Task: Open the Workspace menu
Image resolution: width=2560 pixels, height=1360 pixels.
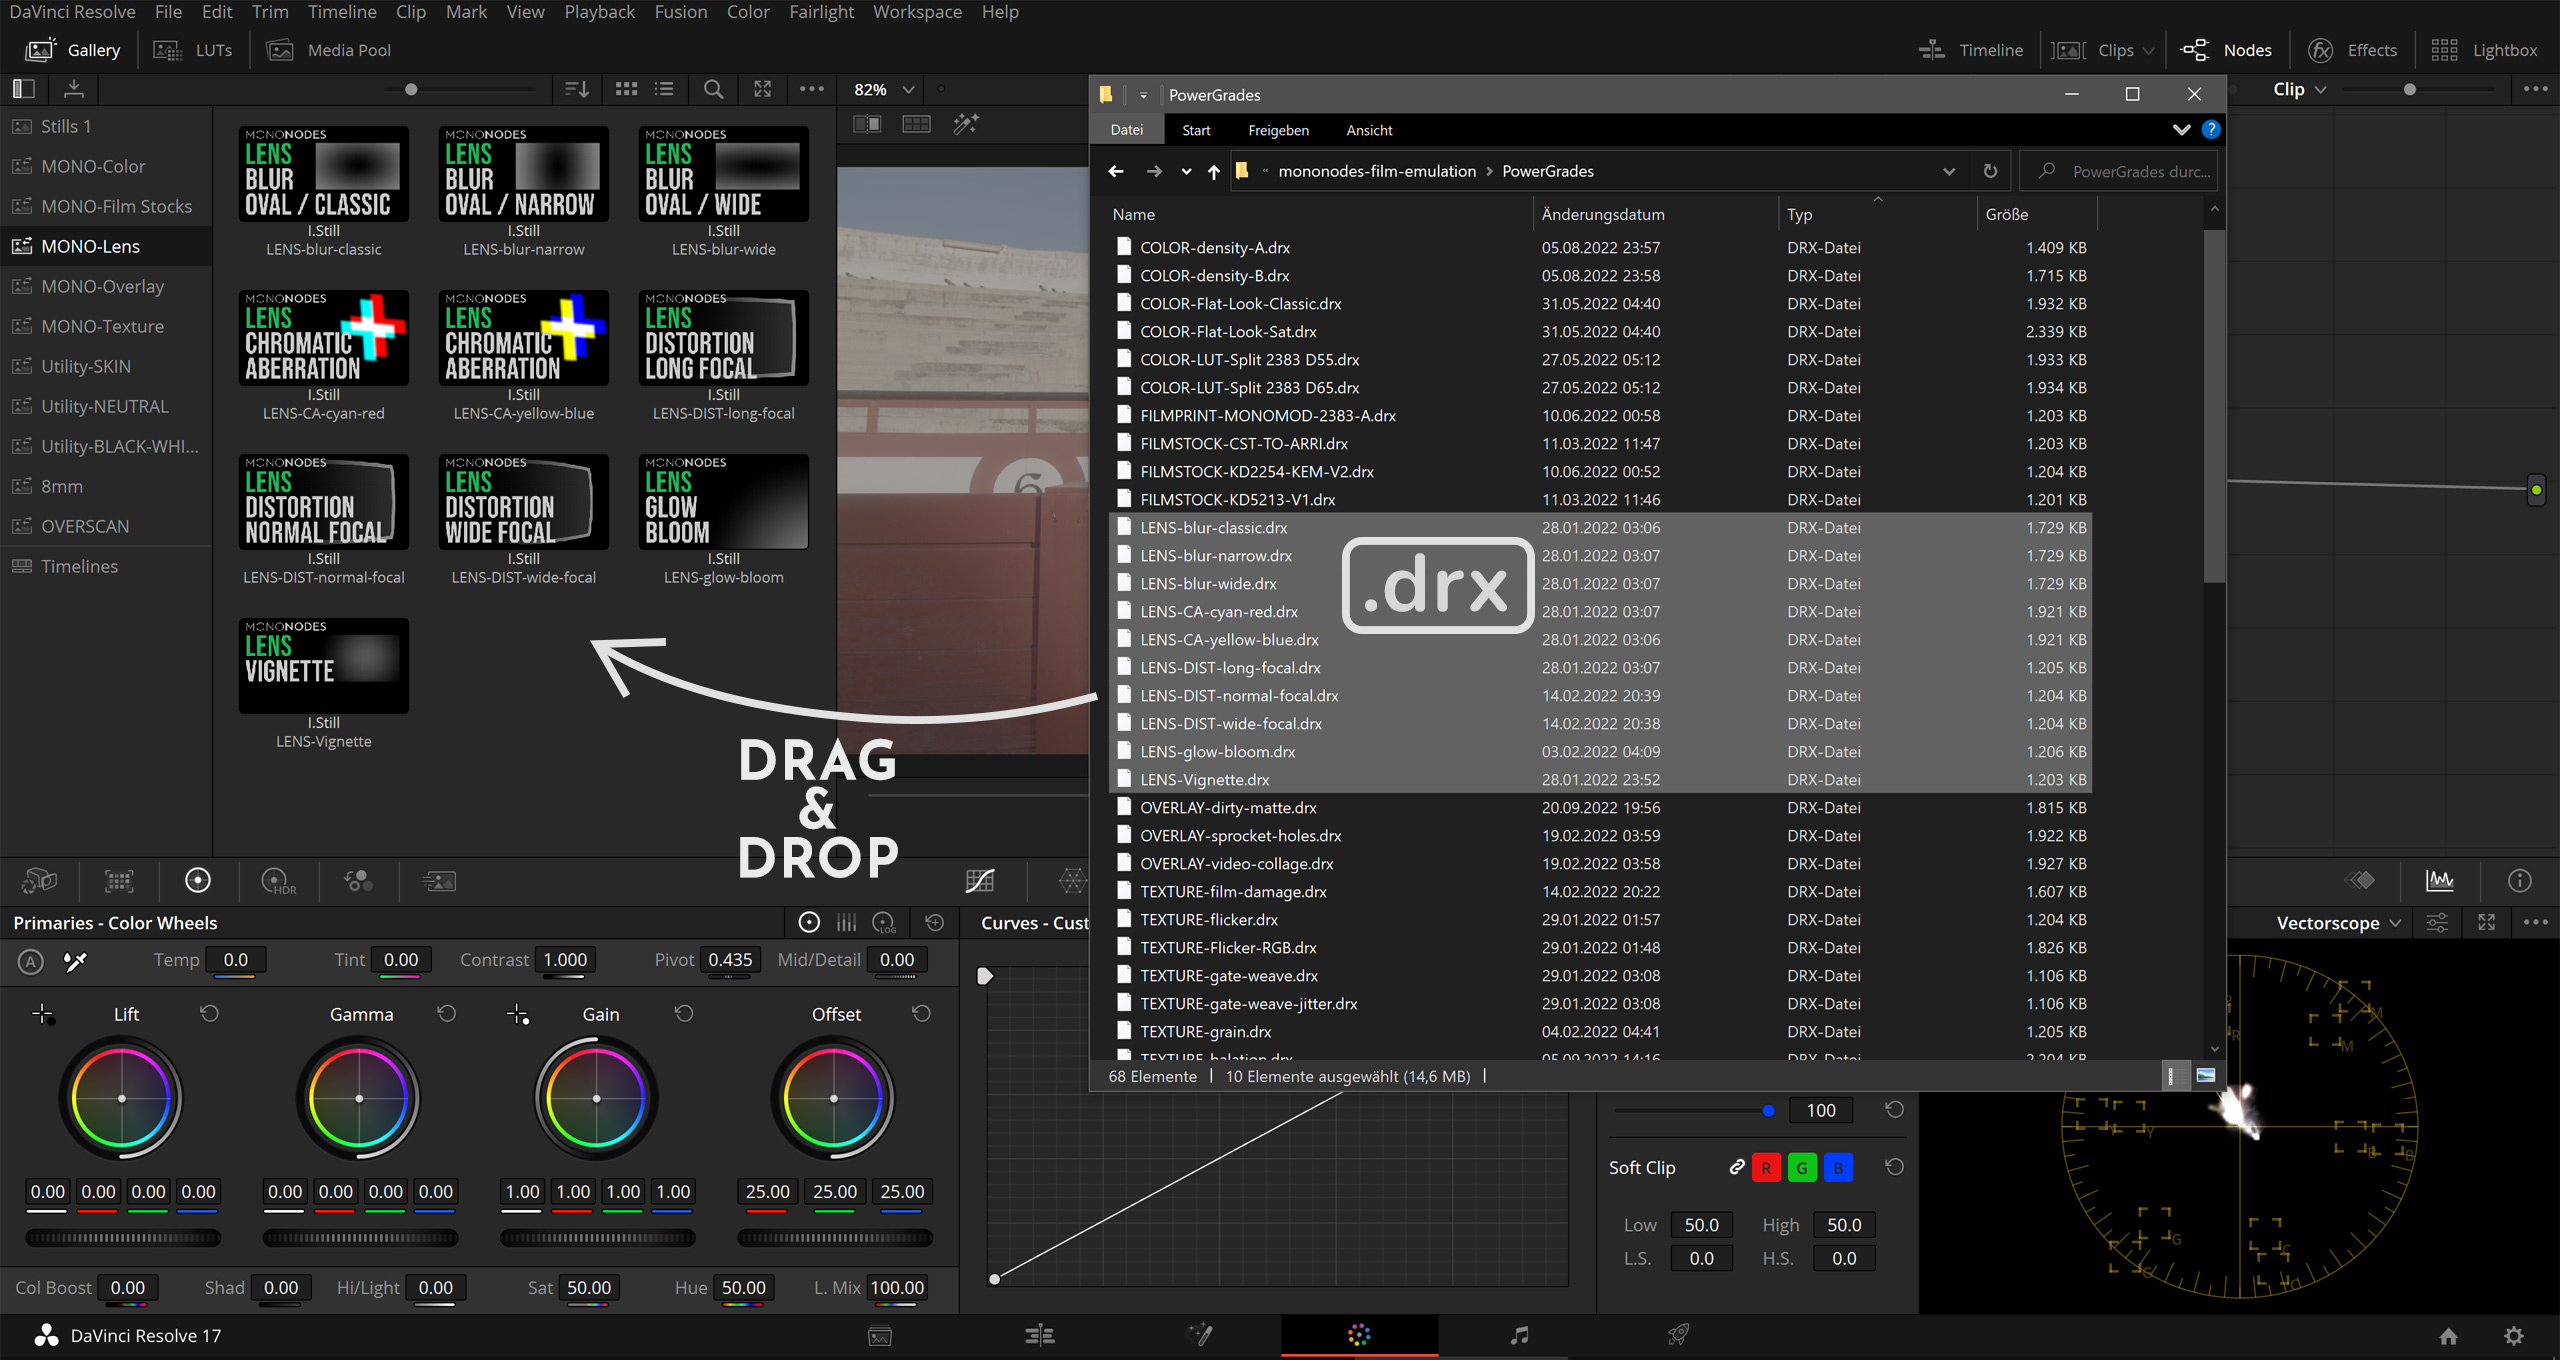Action: [917, 12]
